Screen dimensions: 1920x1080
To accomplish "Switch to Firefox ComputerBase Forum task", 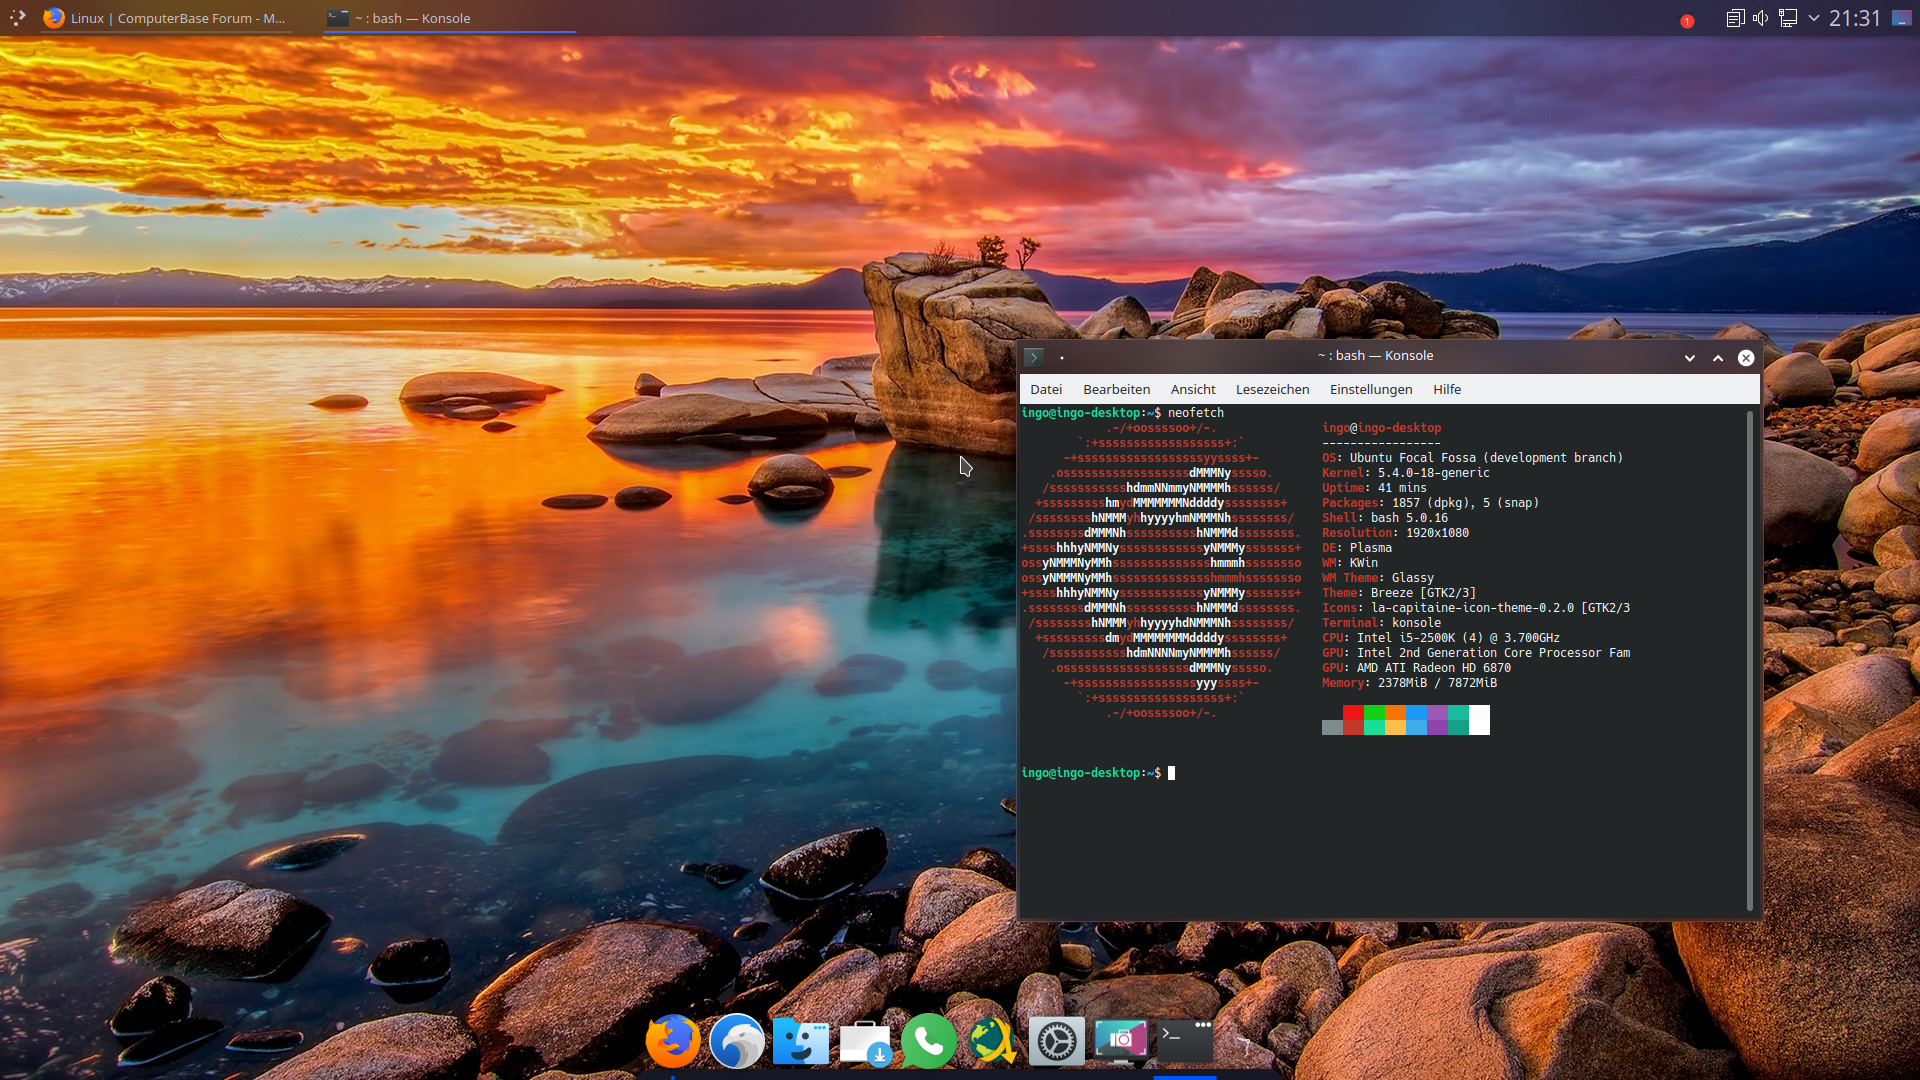I will (166, 18).
